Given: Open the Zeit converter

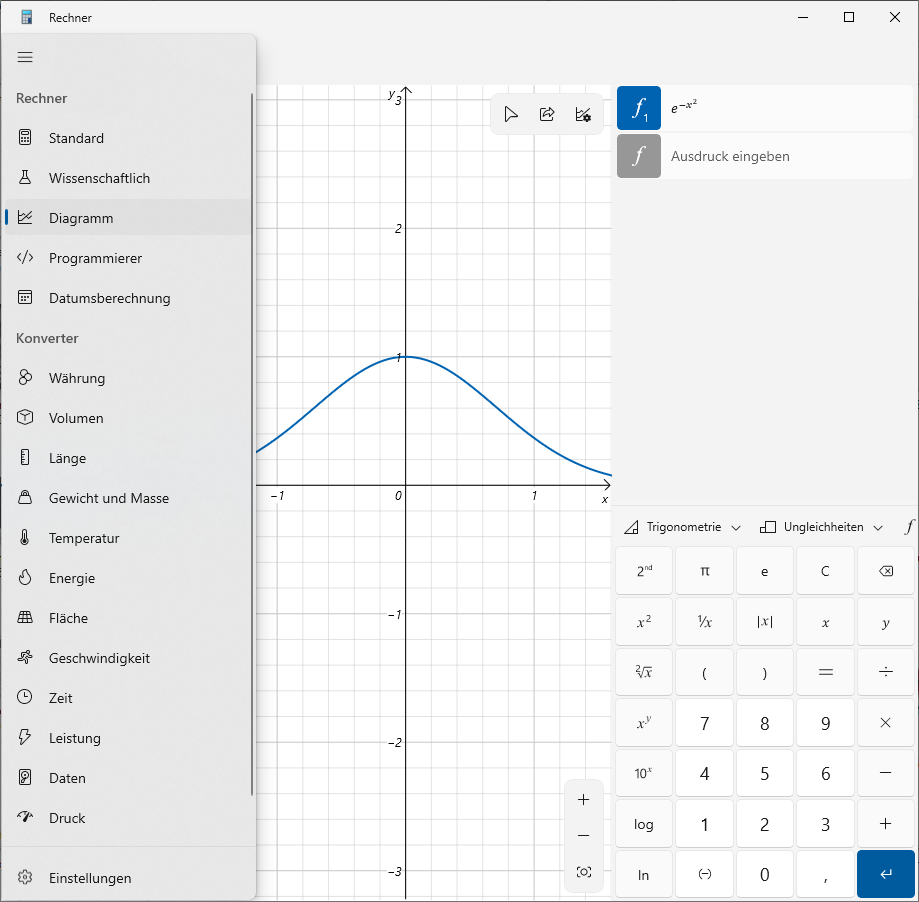Looking at the screenshot, I should click(128, 698).
